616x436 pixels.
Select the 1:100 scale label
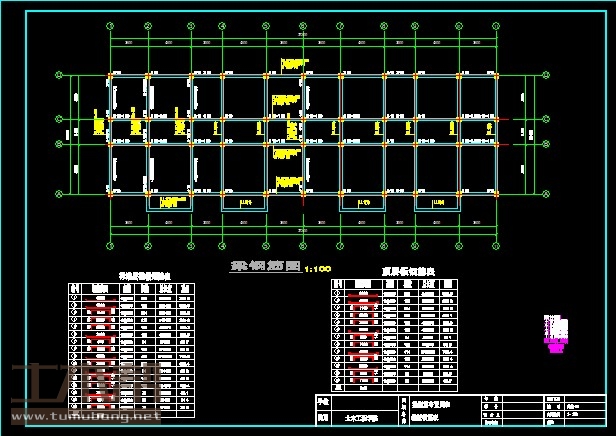[x=318, y=270]
